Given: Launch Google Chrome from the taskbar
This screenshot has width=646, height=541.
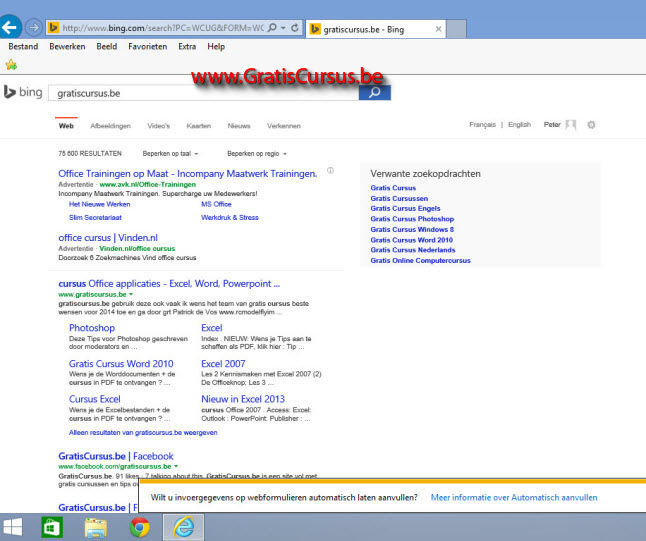Looking at the screenshot, I should click(x=140, y=527).
